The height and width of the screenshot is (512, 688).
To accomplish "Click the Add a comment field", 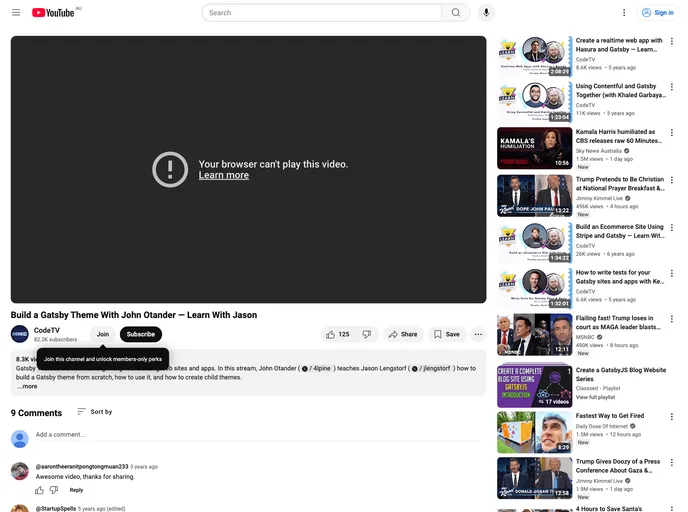I will [x=258, y=435].
